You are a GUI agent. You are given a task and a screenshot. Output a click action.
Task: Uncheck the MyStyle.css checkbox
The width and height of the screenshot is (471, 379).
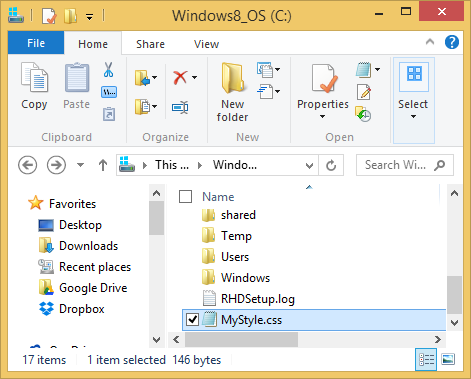tap(192, 320)
